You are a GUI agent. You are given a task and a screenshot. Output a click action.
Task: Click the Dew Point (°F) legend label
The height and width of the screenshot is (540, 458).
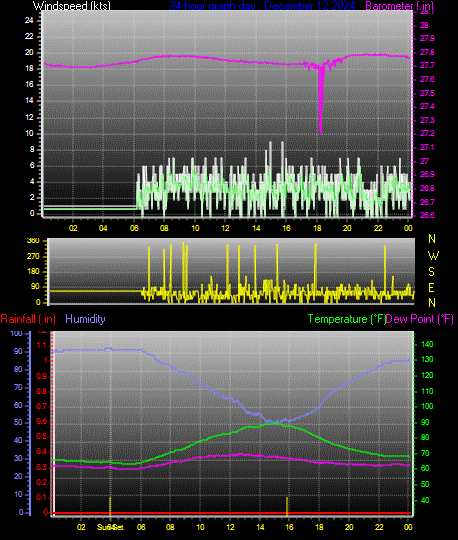pos(419,319)
